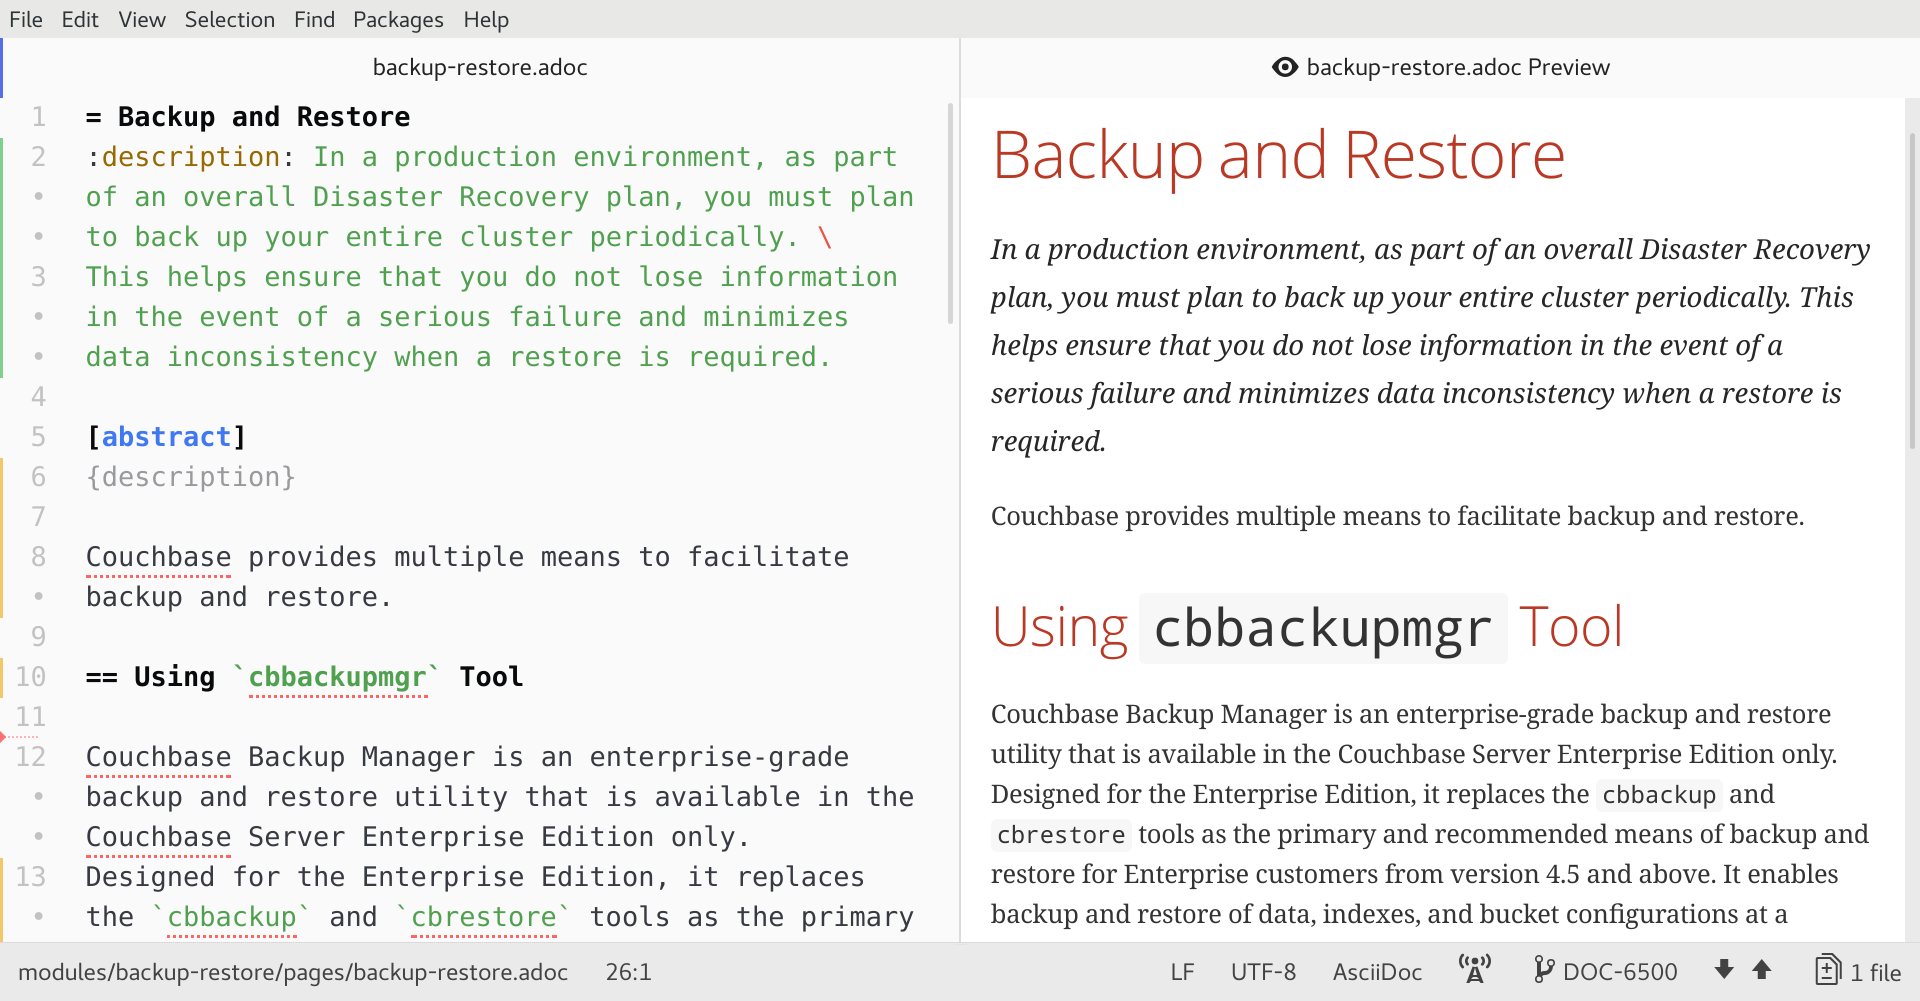Click the git push up-arrow icon
The height and width of the screenshot is (1001, 1920).
1762,969
